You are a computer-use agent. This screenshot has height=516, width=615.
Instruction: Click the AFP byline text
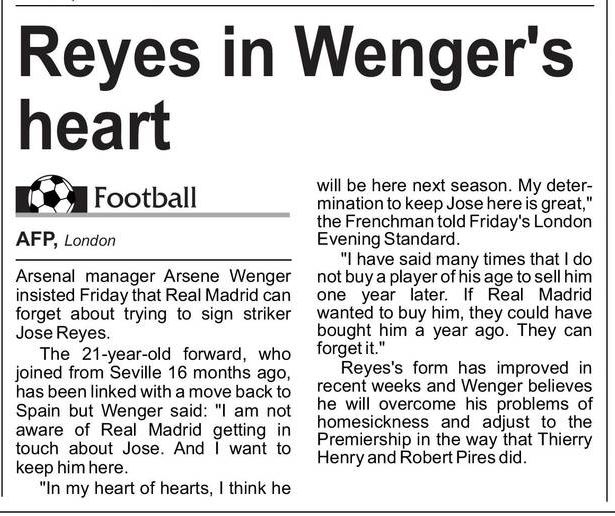click(35, 240)
